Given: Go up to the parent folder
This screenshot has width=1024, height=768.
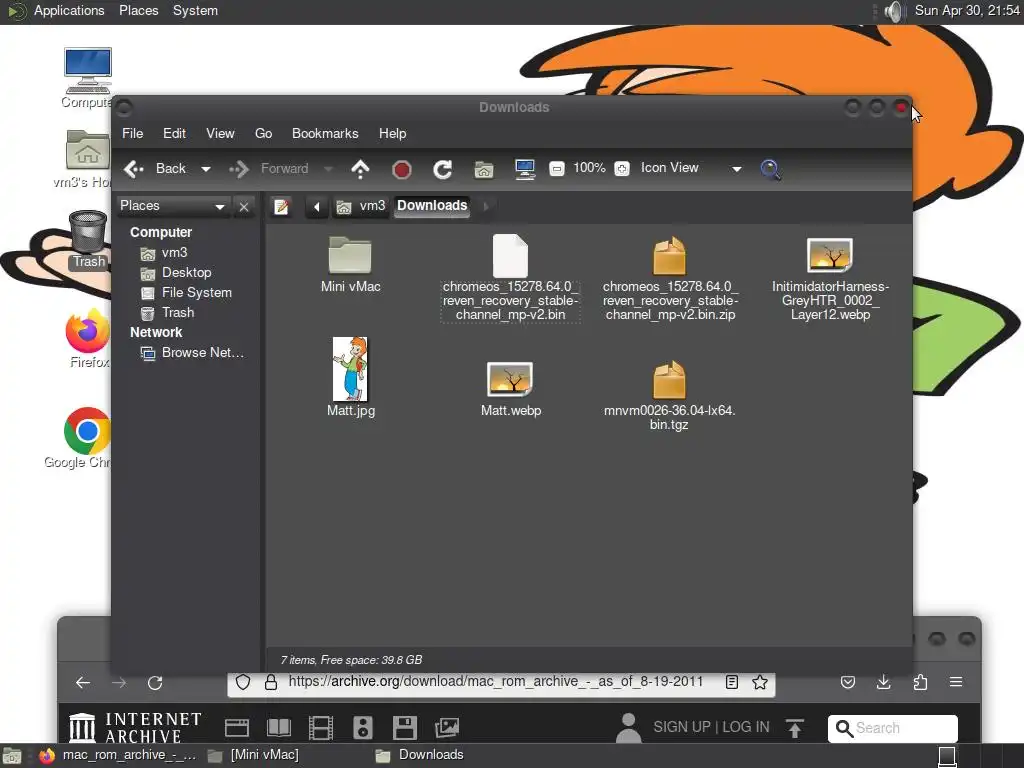Looking at the screenshot, I should [360, 169].
